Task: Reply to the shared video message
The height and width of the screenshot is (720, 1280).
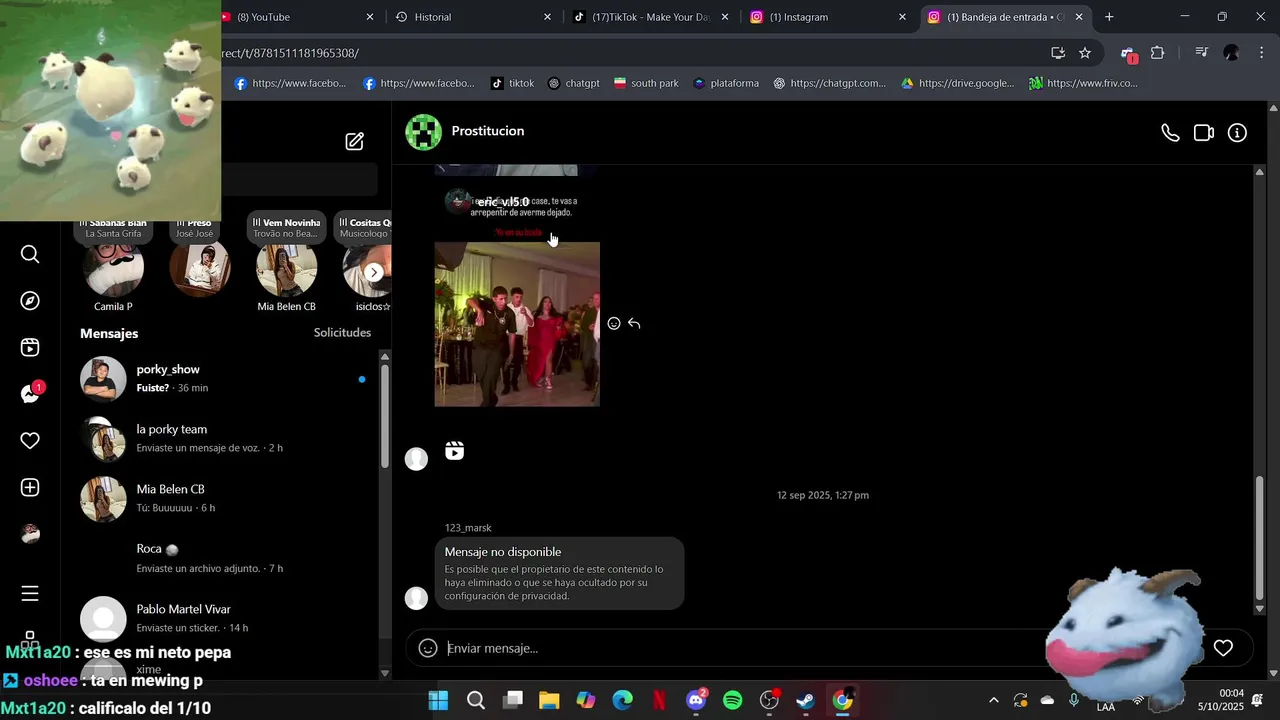Action: [x=634, y=323]
